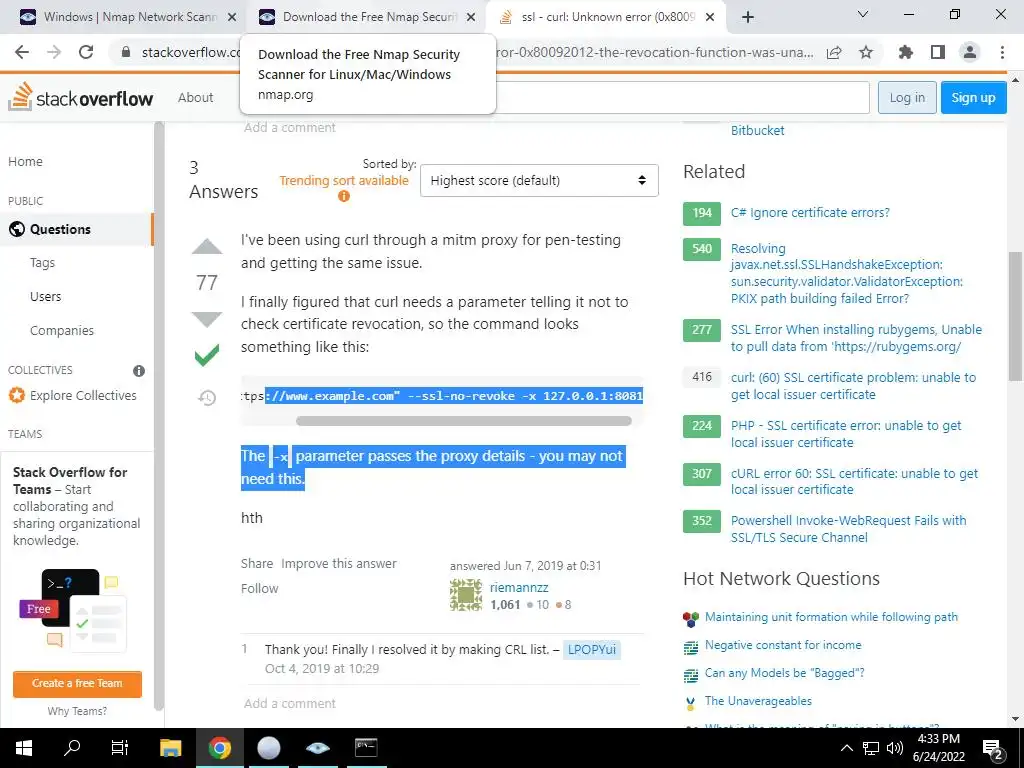
Task: Open the Why Teams? link
Action: pyautogui.click(x=77, y=711)
